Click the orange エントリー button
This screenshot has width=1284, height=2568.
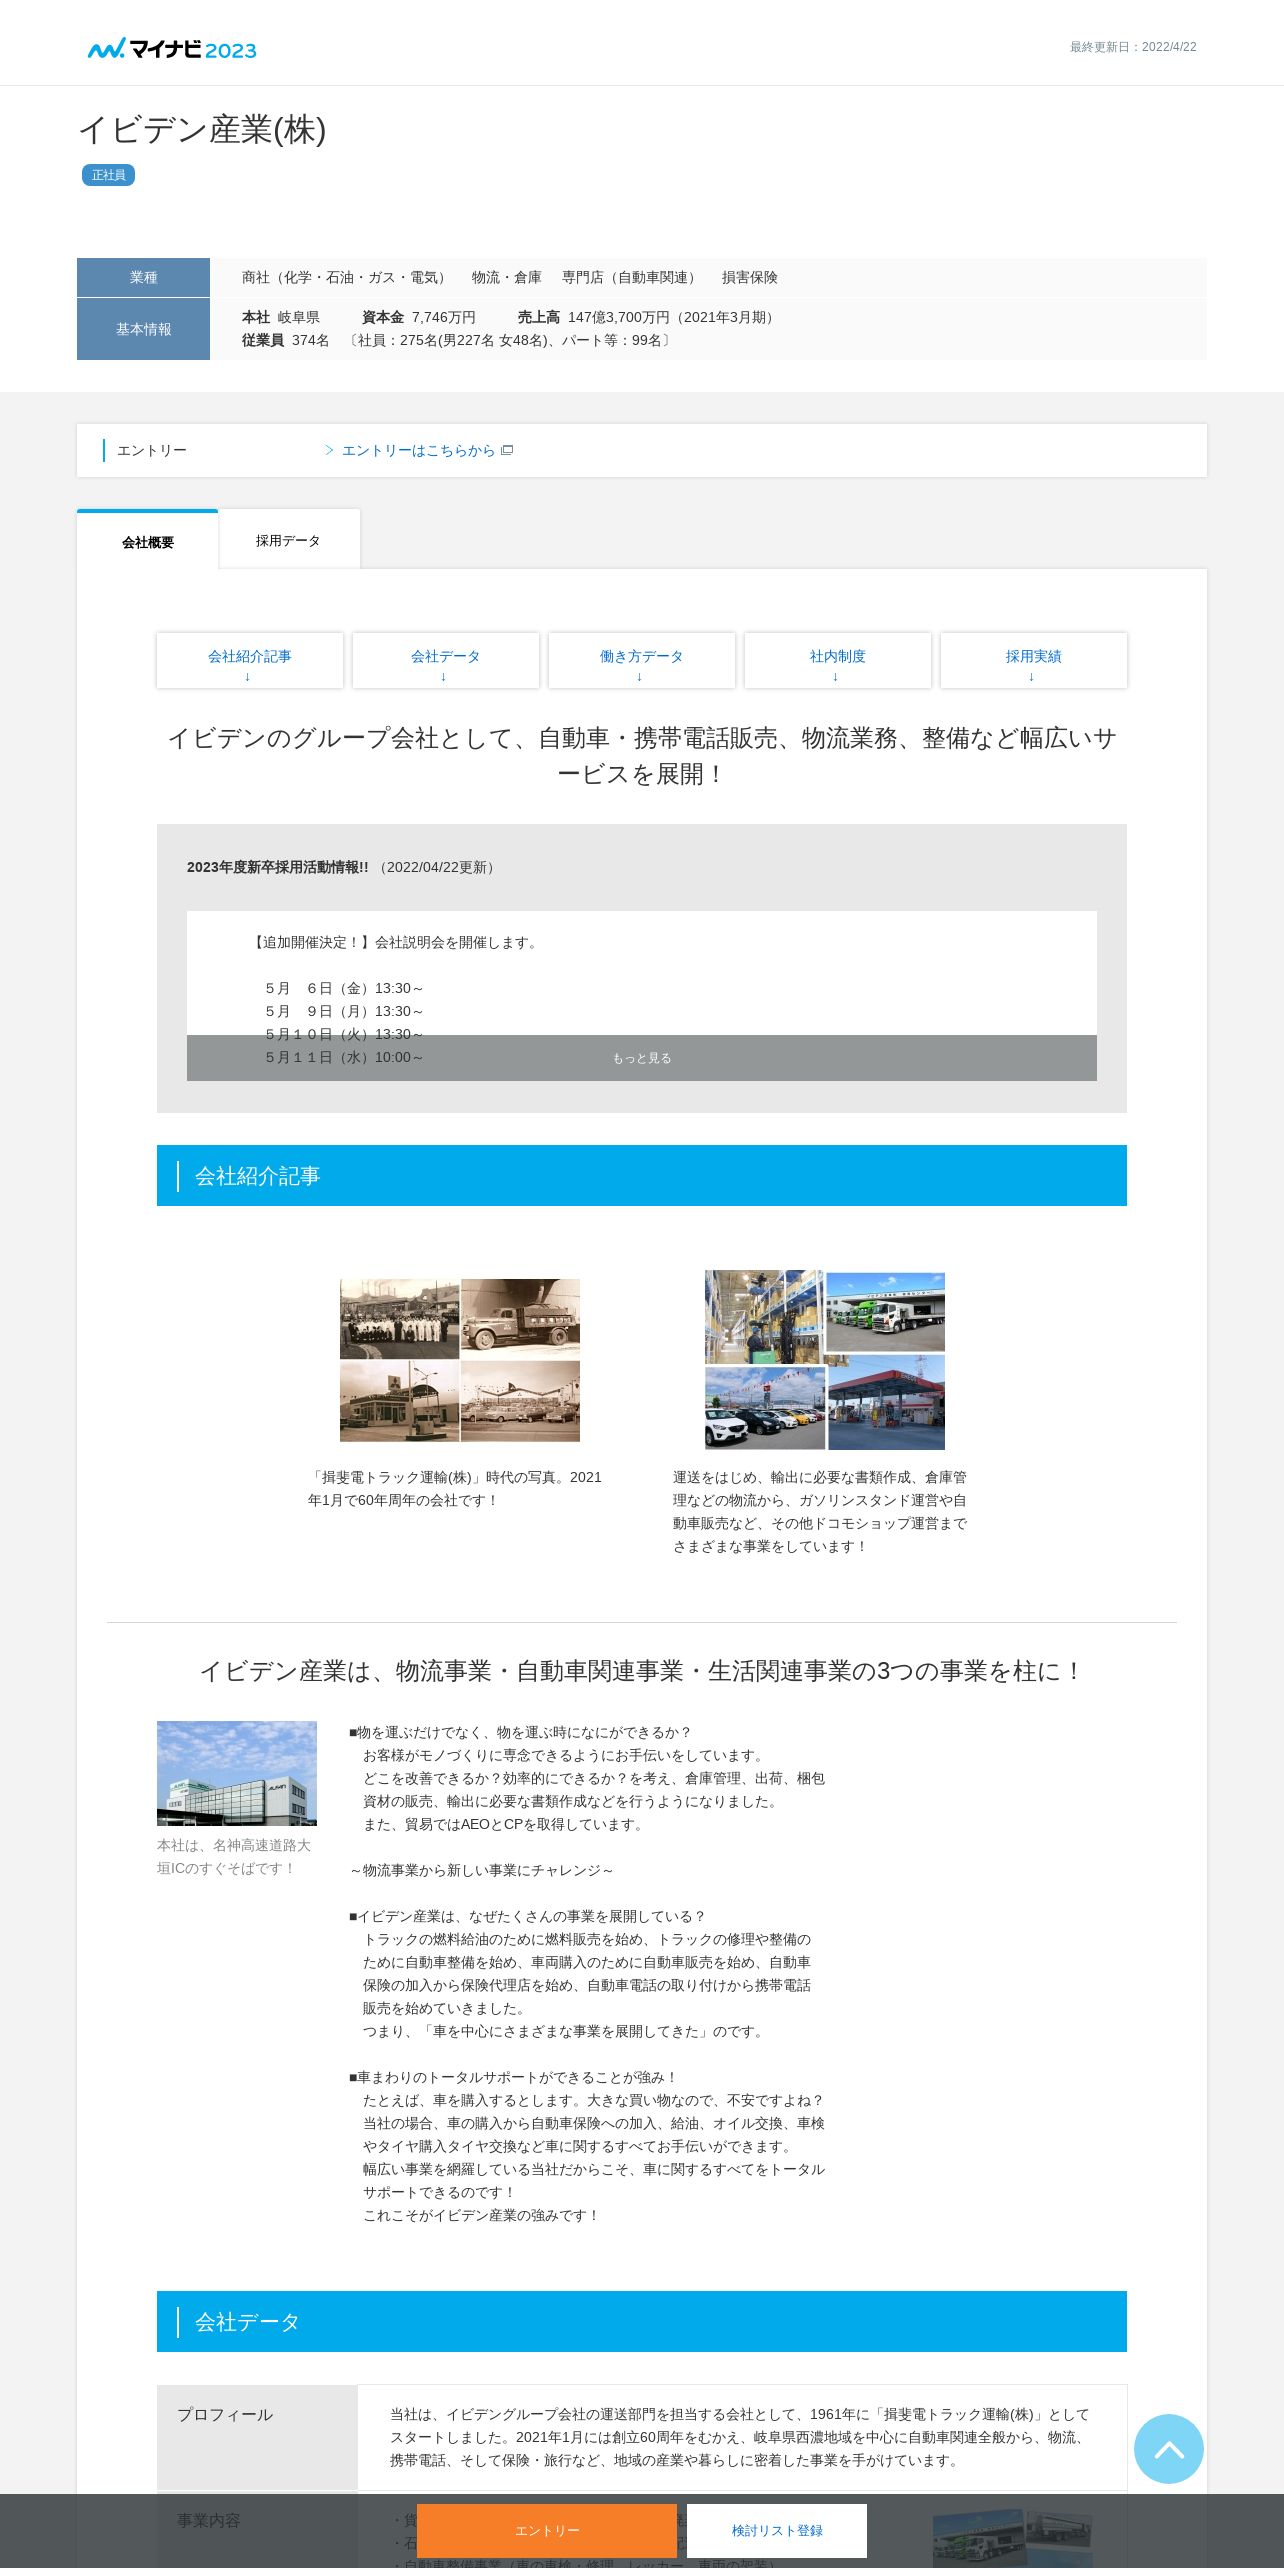[x=547, y=2530]
